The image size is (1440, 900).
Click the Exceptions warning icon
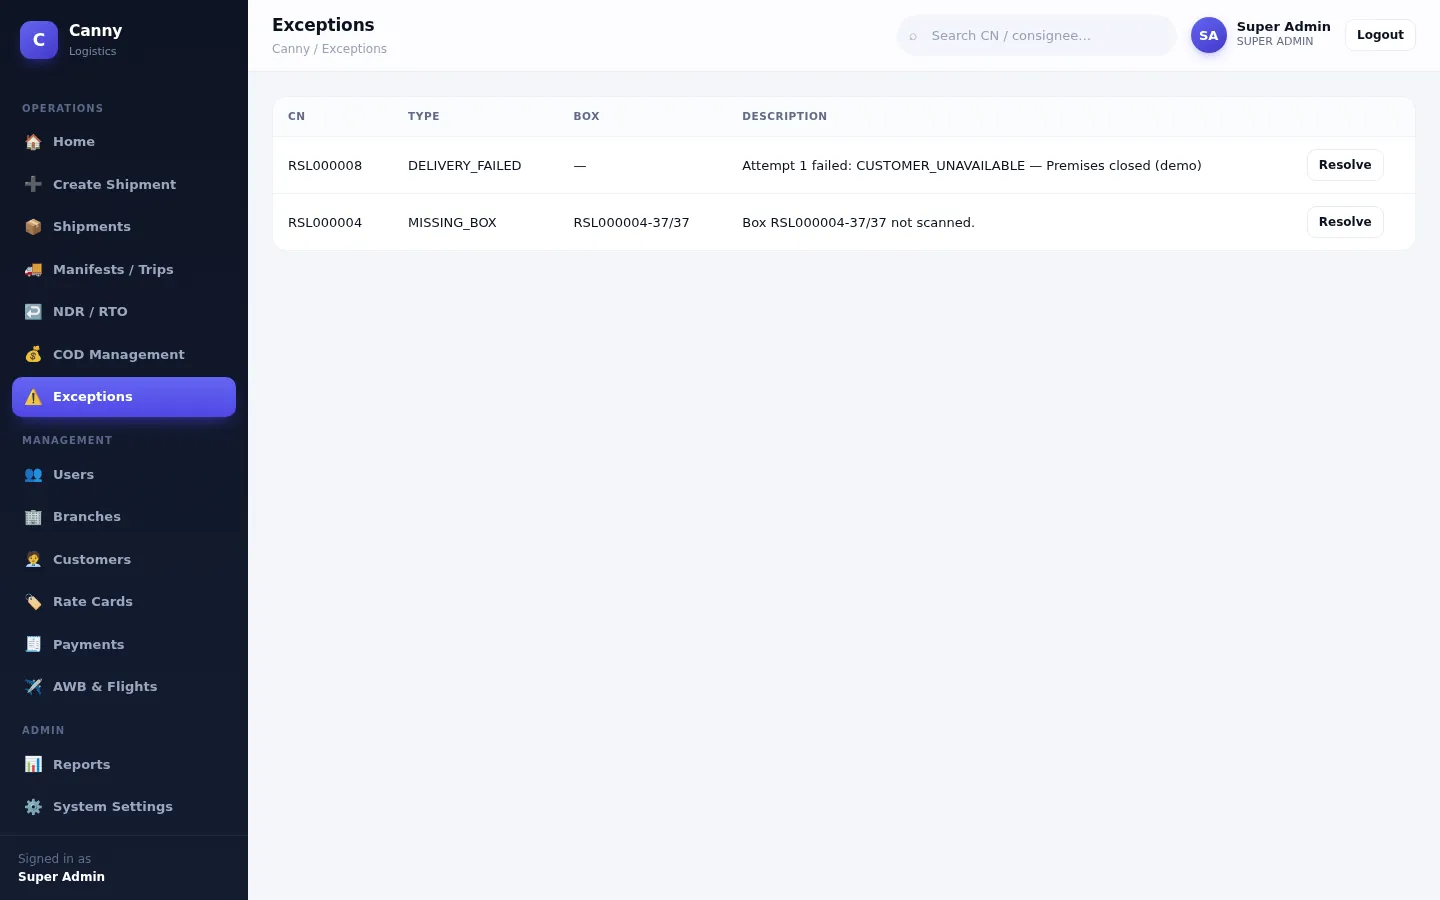[x=33, y=397]
